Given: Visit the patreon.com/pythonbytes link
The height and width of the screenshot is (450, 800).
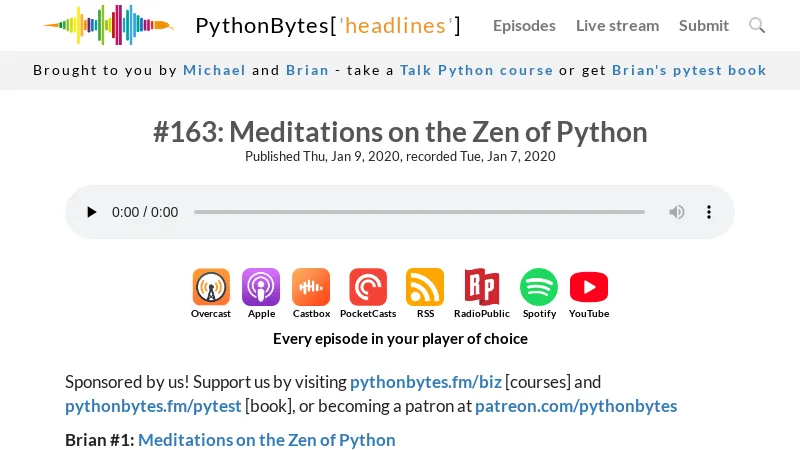Looking at the screenshot, I should click(x=576, y=406).
